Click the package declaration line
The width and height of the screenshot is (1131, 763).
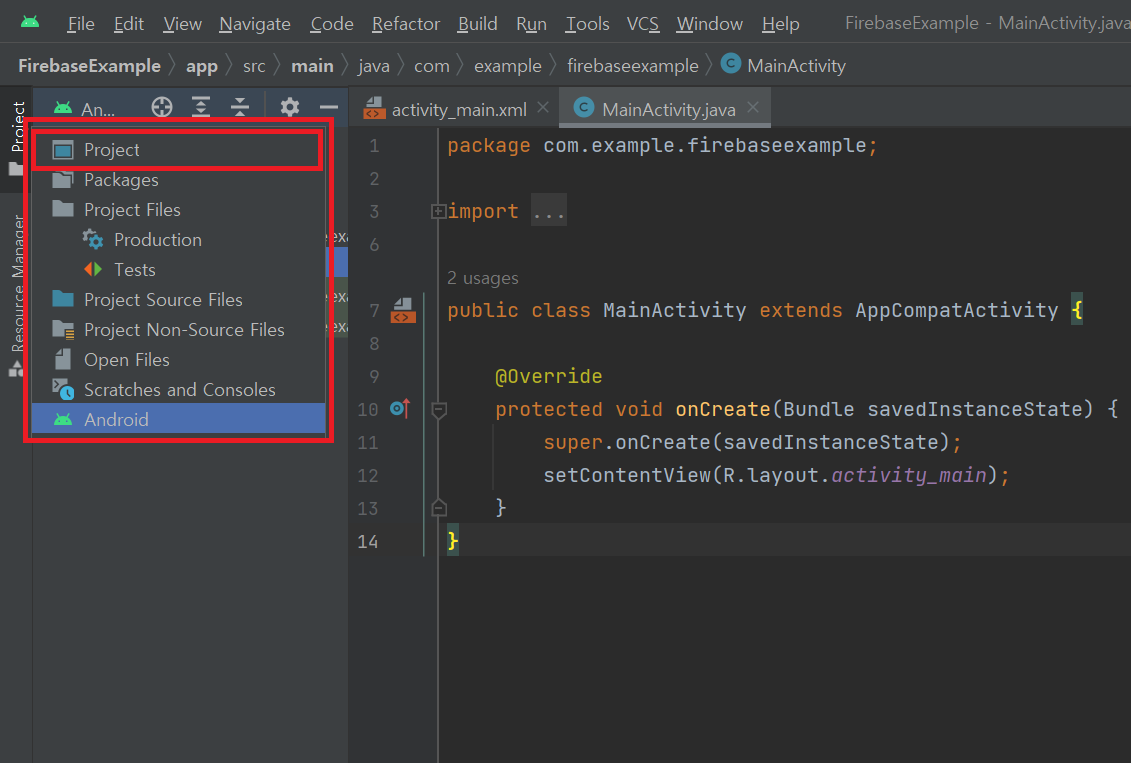pyautogui.click(x=662, y=146)
